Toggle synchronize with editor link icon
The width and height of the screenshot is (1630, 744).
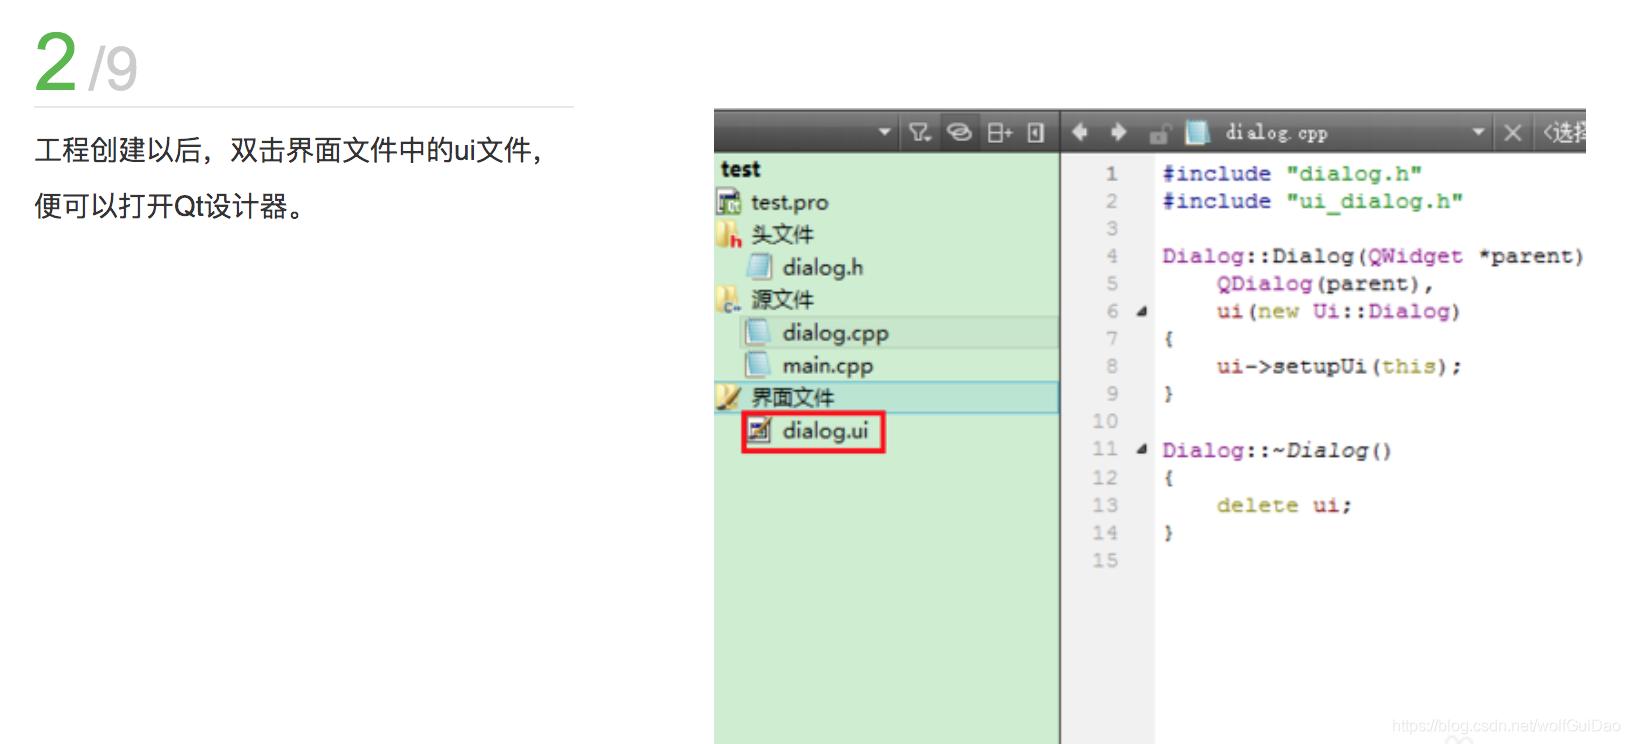point(959,132)
